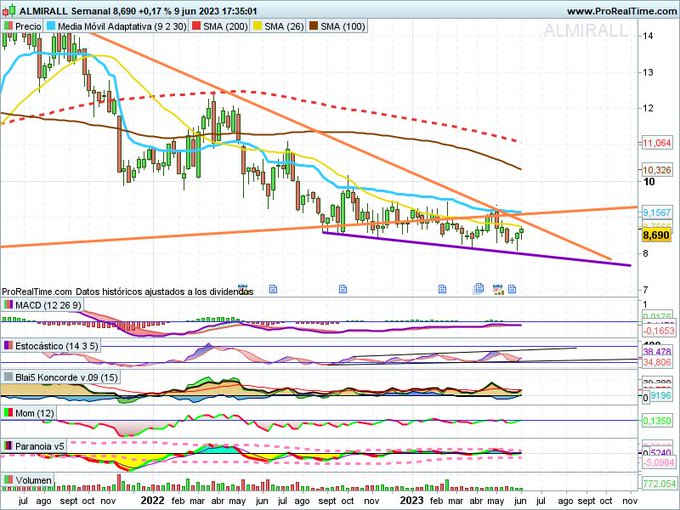Open the document event icon near October 2022
The image size is (680, 510).
coord(343,289)
